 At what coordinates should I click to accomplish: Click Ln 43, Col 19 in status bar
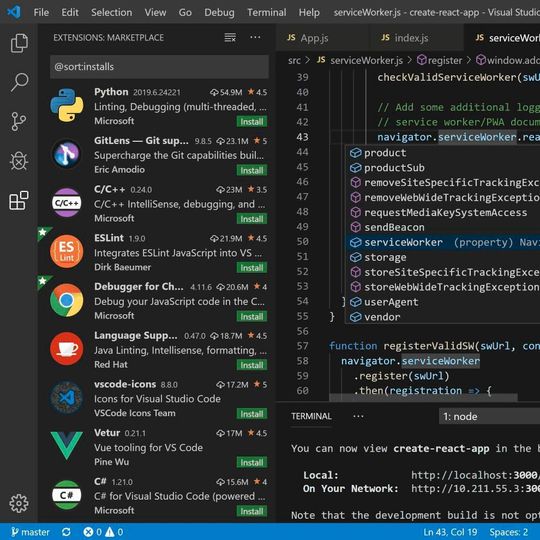point(450,532)
